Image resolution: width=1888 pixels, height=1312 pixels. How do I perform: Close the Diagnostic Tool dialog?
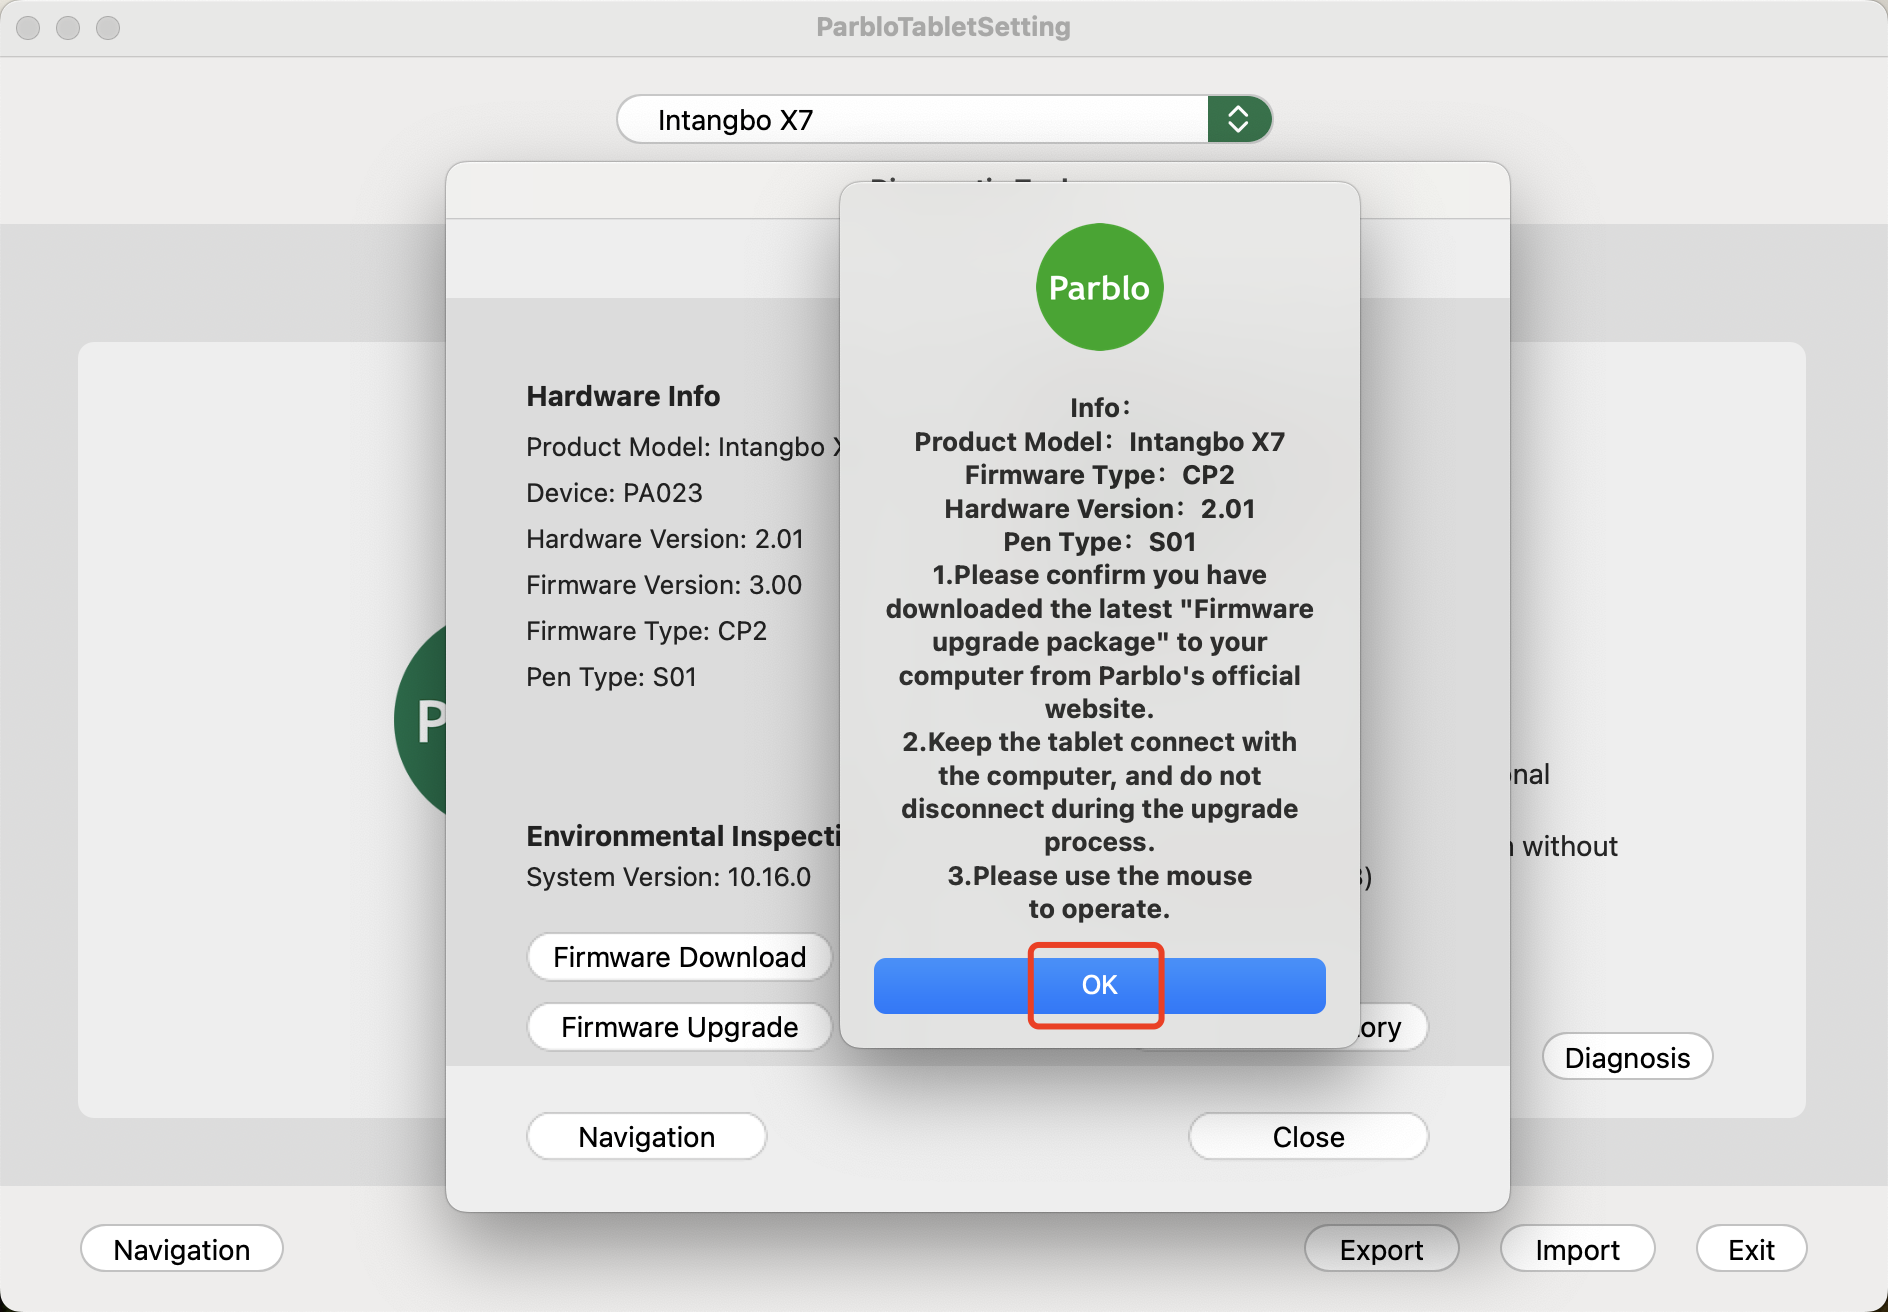pos(1308,1137)
